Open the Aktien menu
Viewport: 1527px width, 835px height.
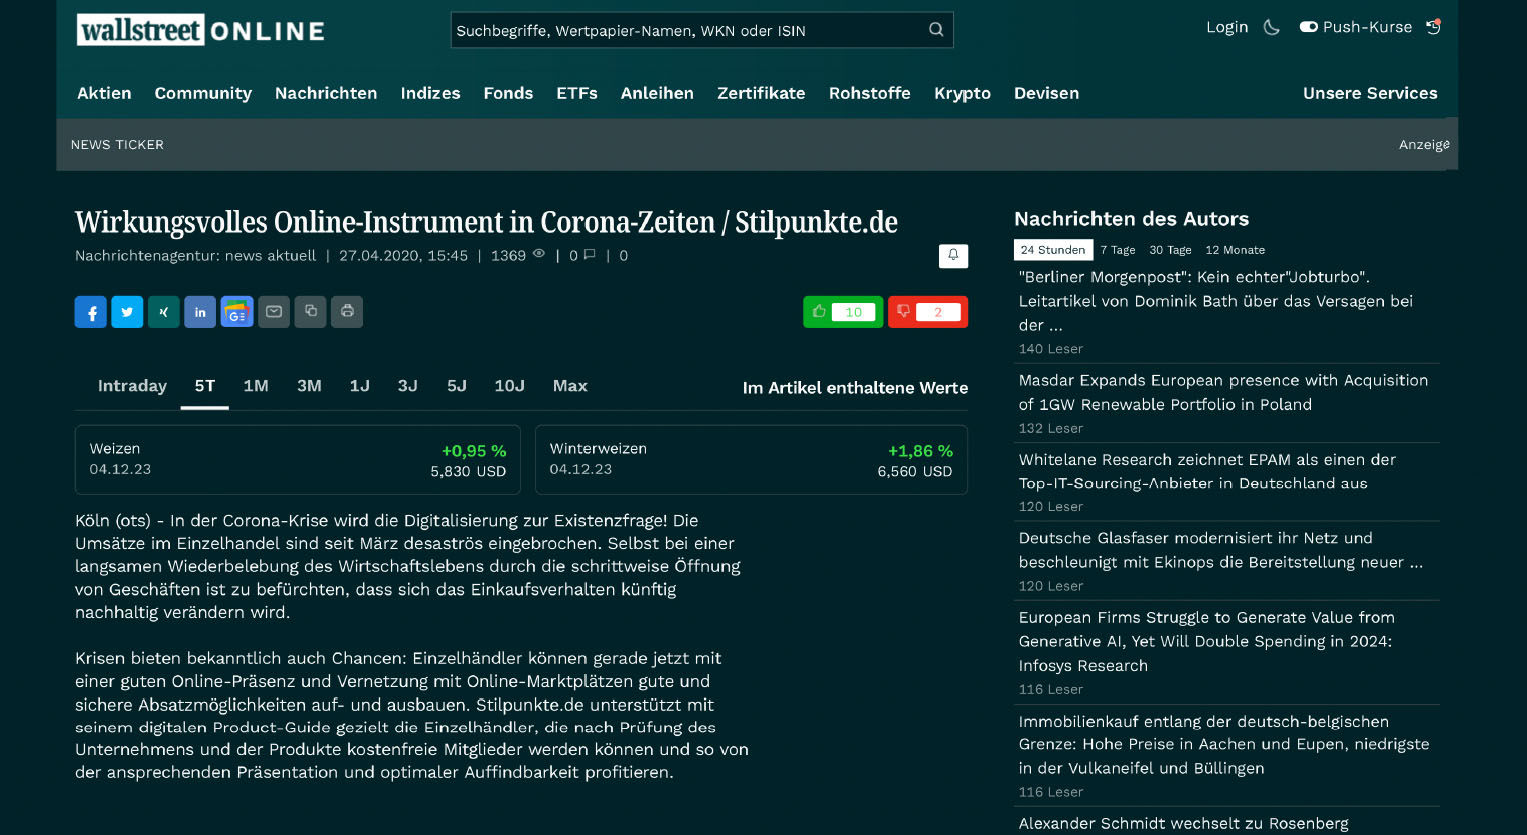pos(104,93)
